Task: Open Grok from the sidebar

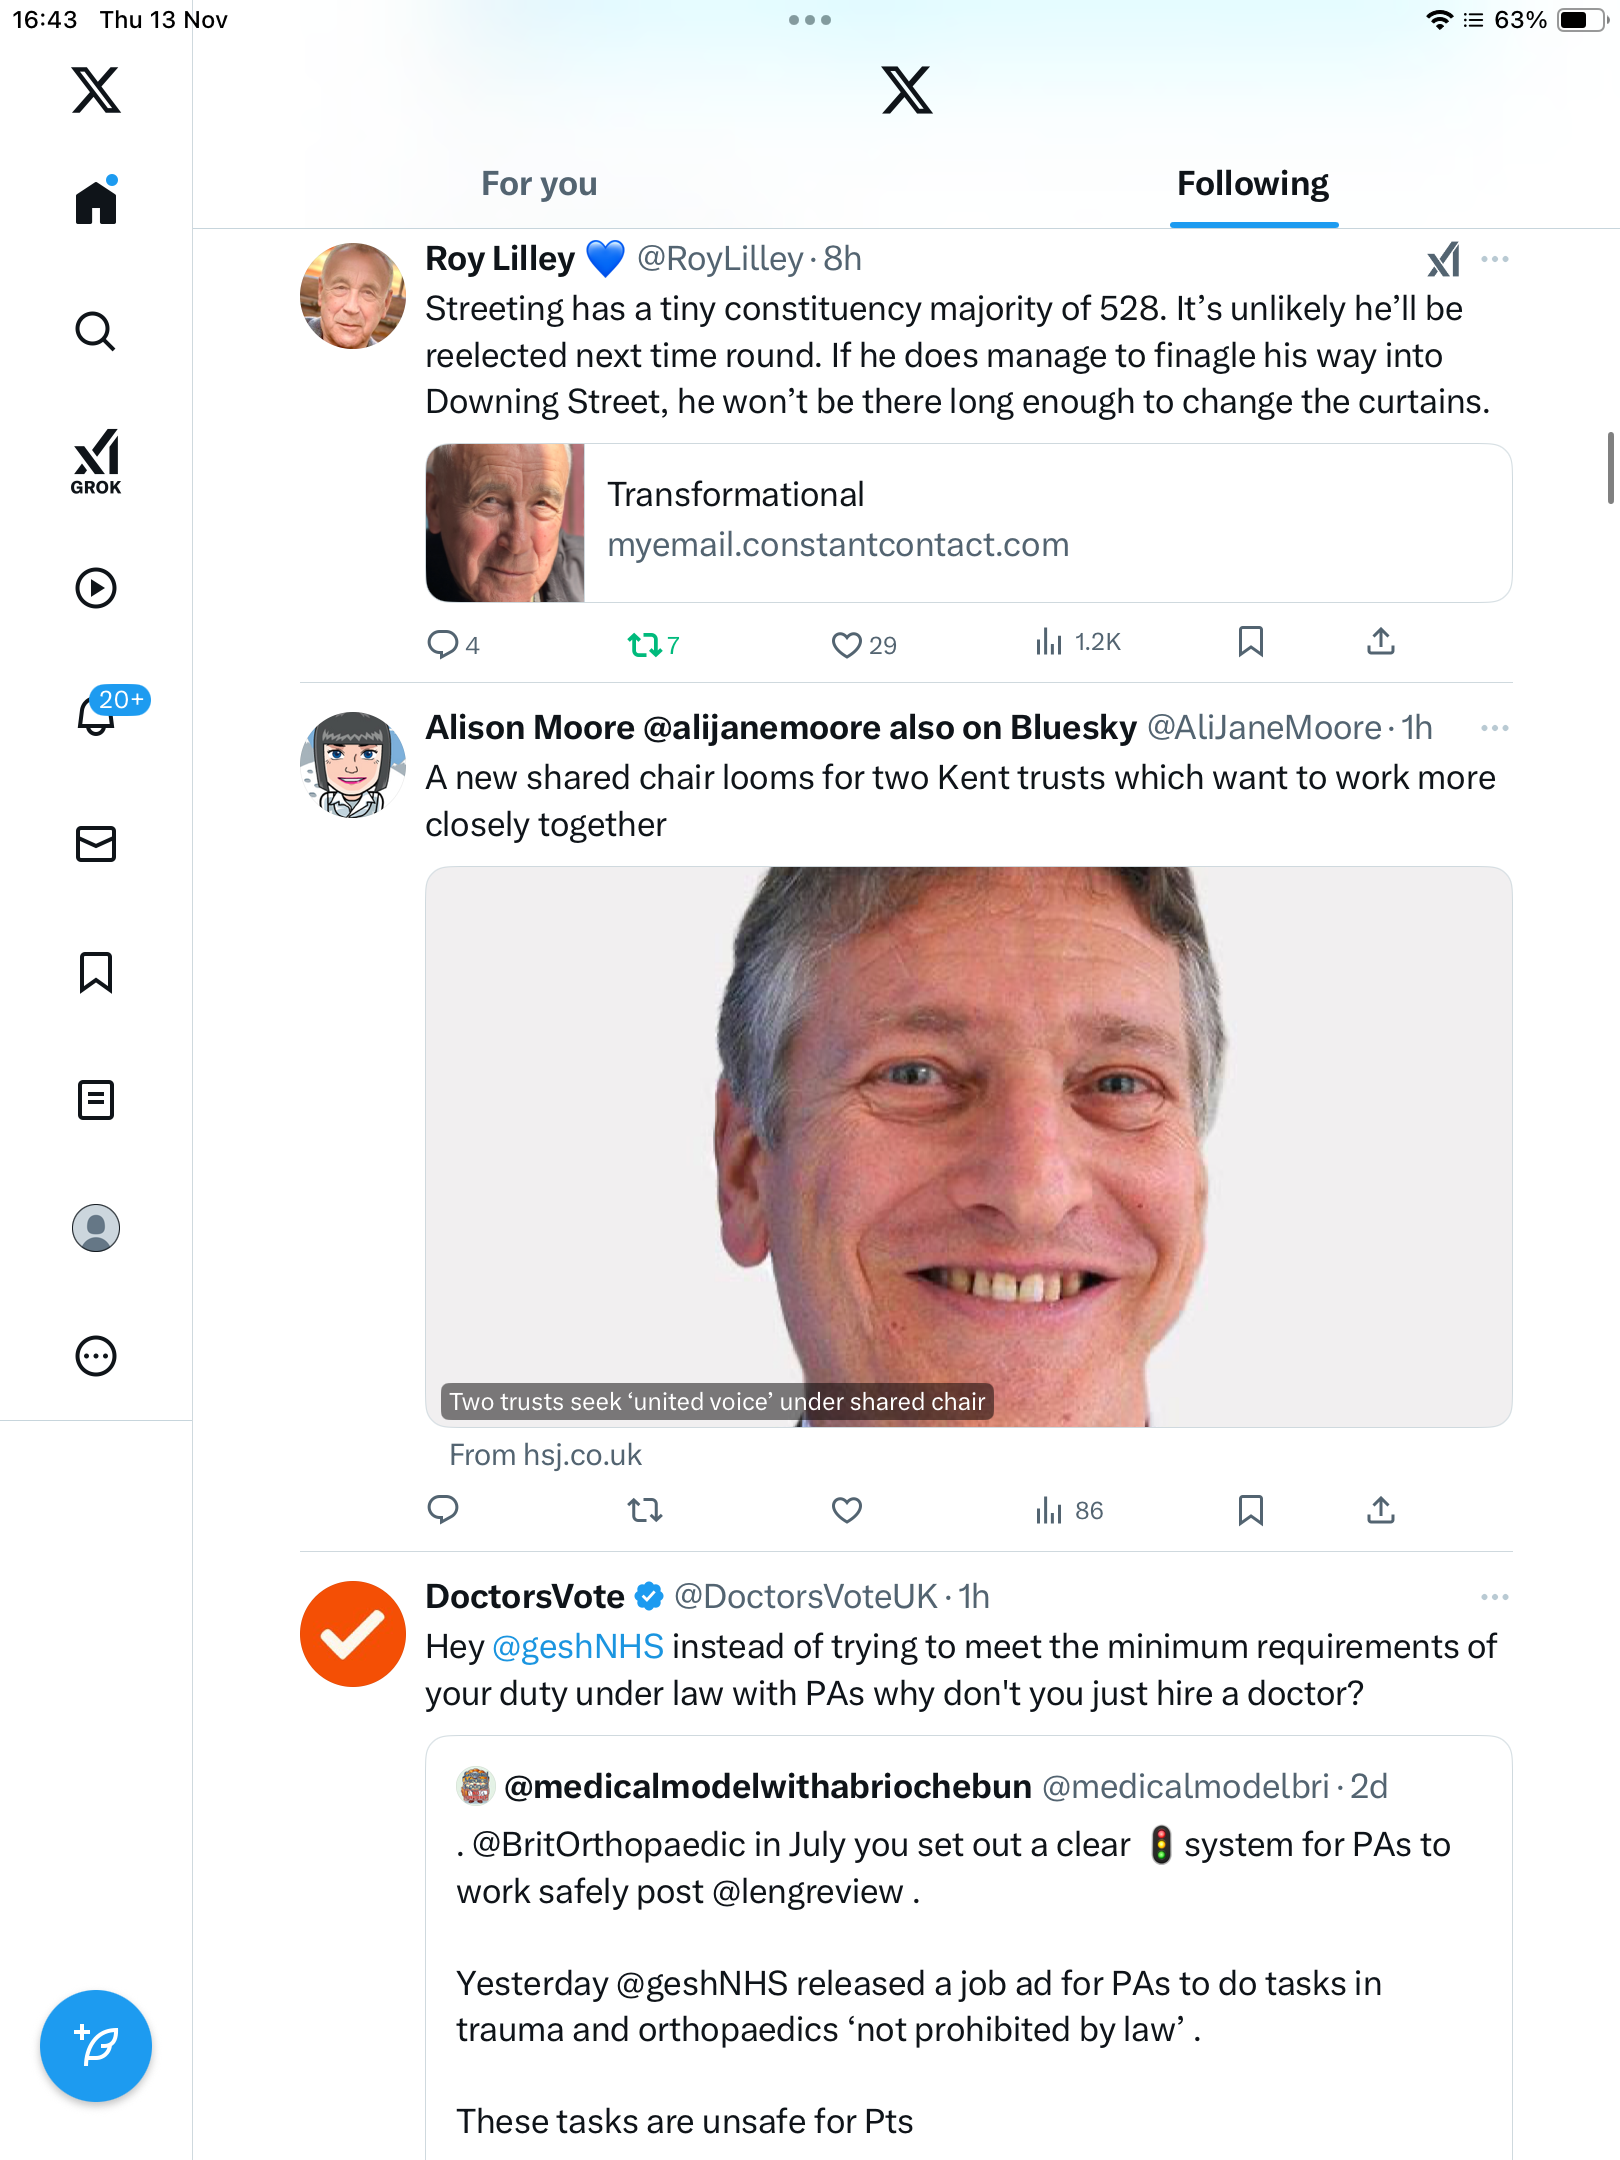Action: pos(96,461)
